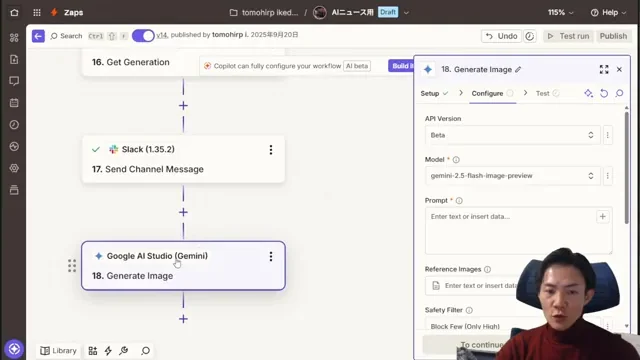Open the sidebar calendar icon
The image size is (640, 360).
pos(14,103)
